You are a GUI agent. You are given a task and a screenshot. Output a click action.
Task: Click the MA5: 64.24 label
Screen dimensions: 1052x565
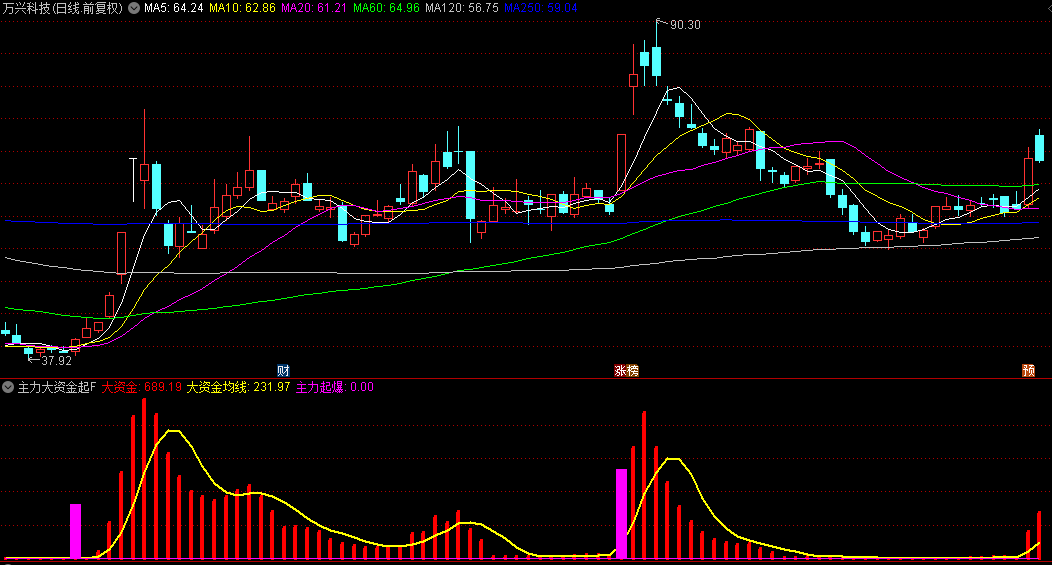click(x=174, y=8)
